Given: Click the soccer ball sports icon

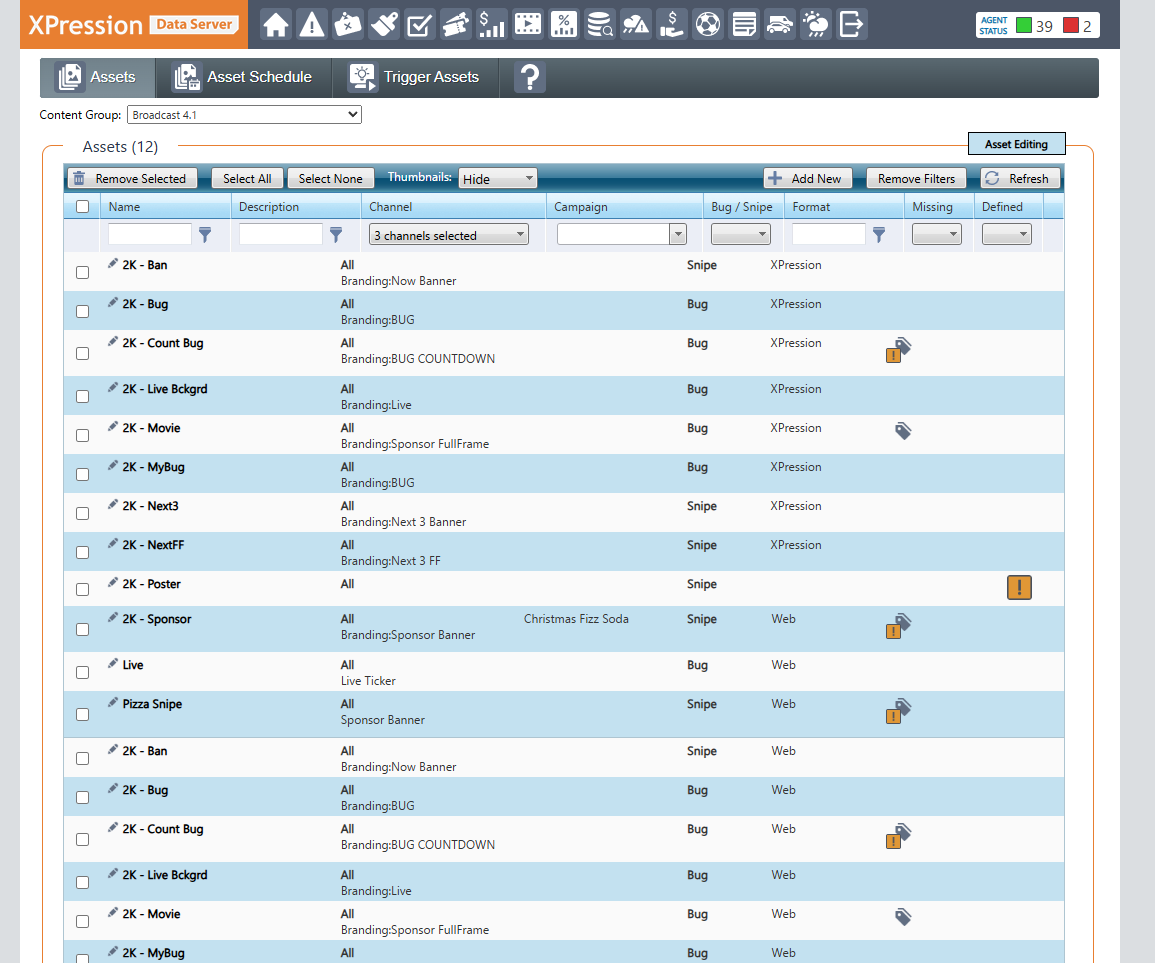Looking at the screenshot, I should (x=707, y=24).
